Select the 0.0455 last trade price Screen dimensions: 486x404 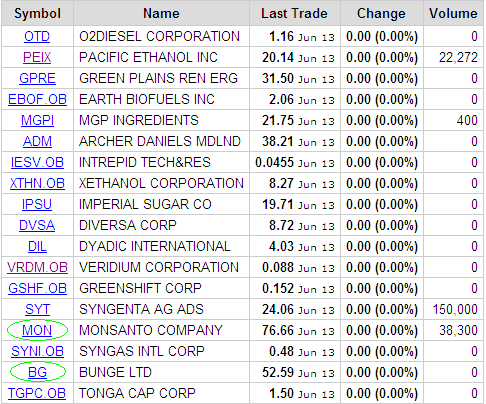coord(274,162)
